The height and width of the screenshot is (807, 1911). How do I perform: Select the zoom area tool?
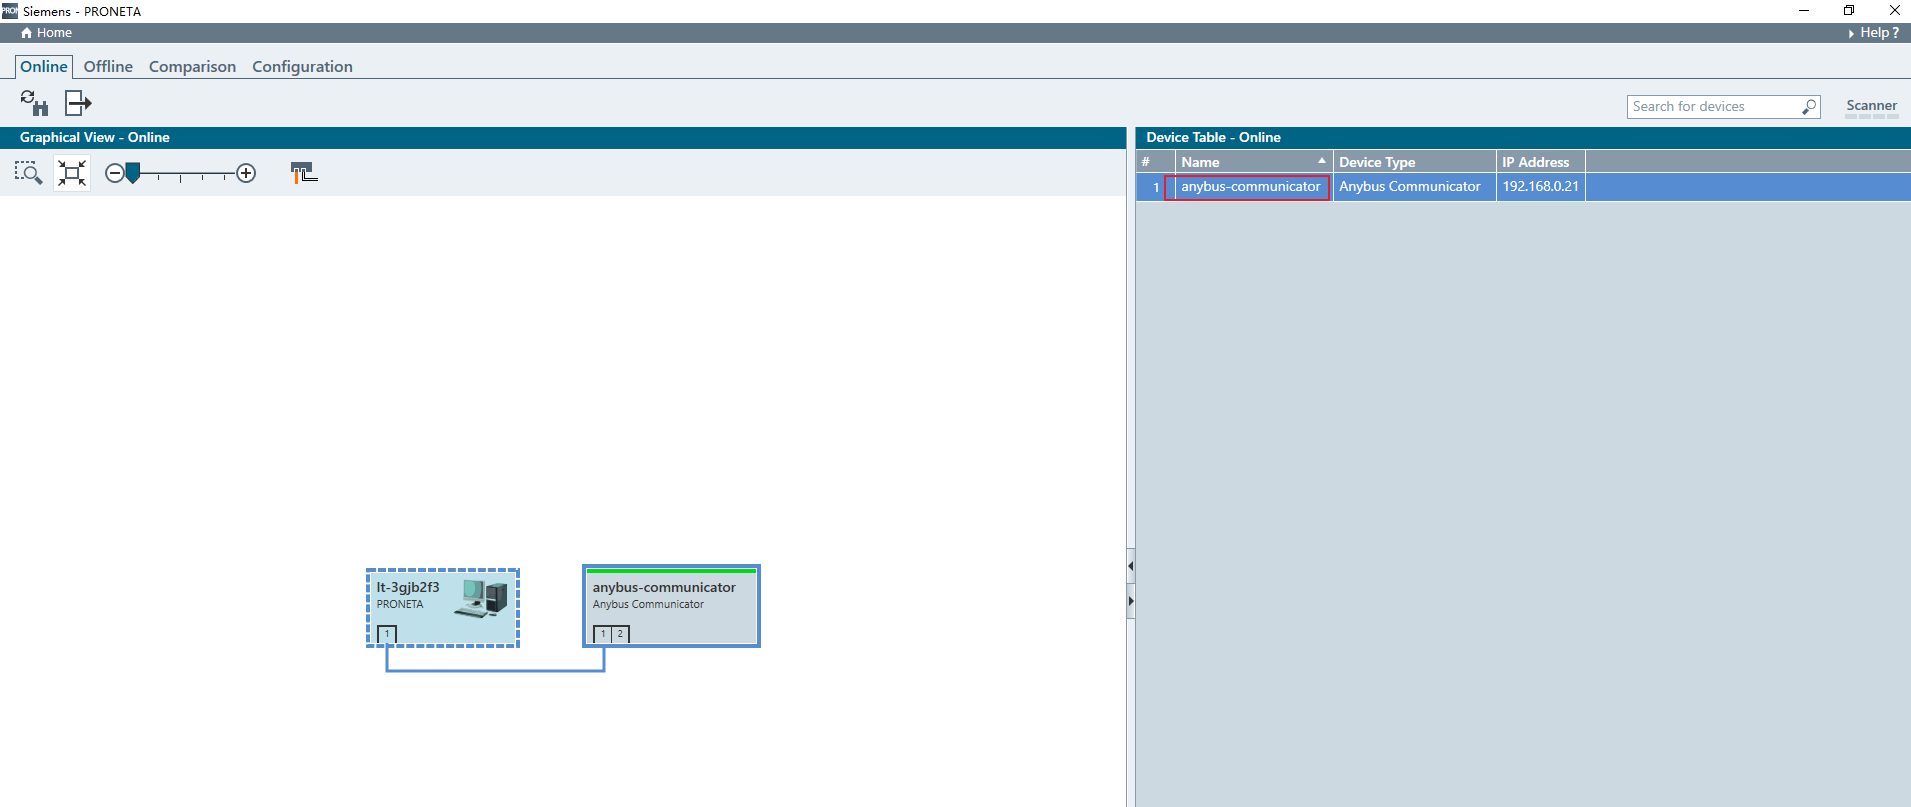(28, 173)
